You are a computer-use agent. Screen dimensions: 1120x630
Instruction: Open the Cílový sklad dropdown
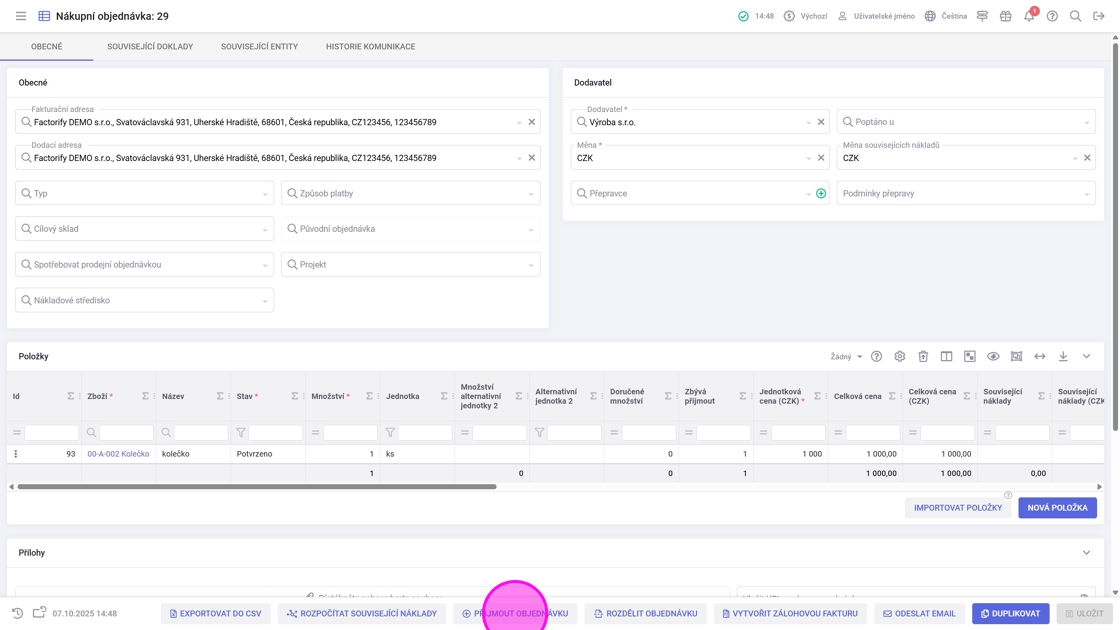click(144, 229)
